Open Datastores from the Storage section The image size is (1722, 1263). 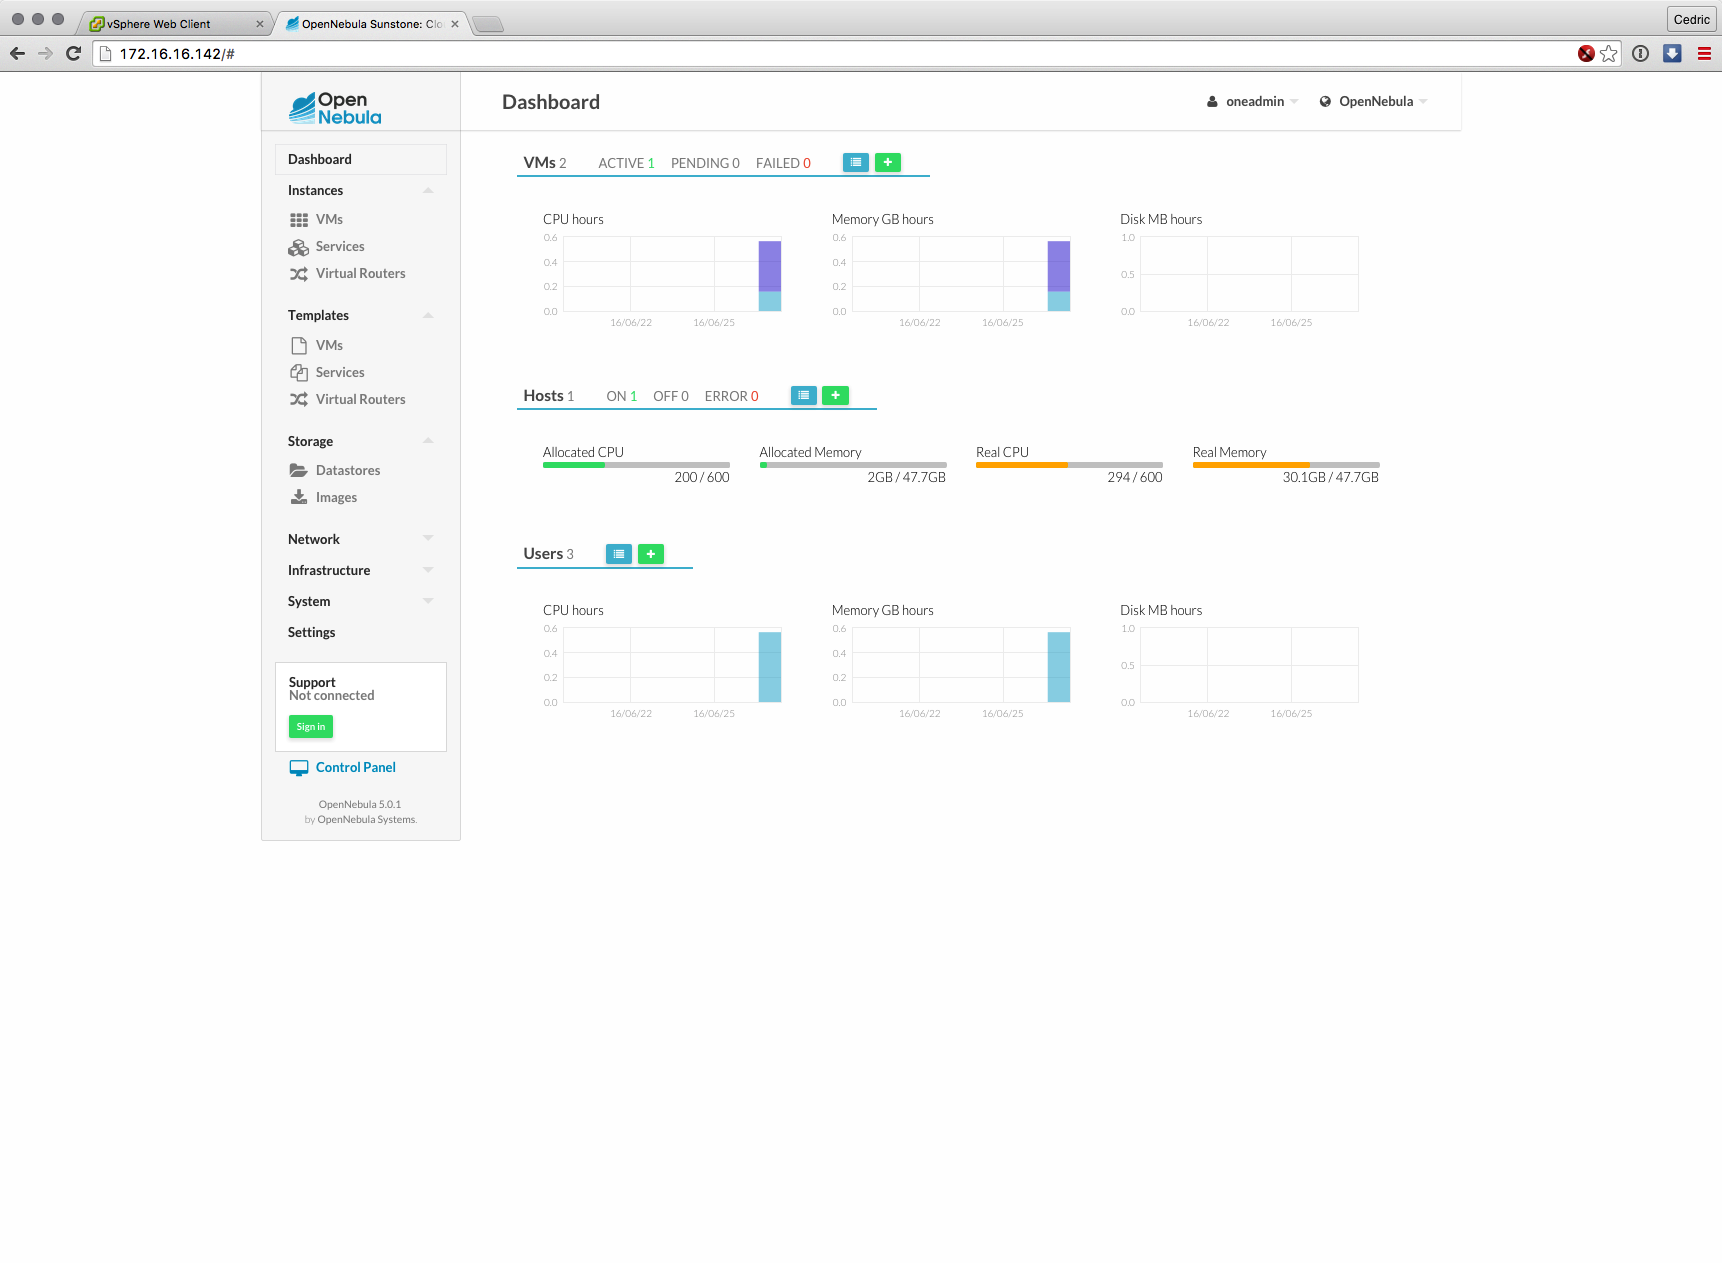coord(347,470)
